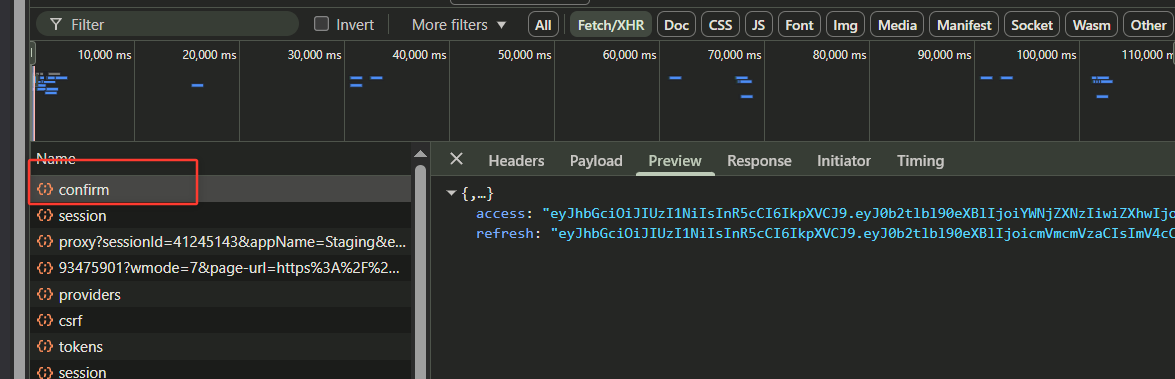Select the CSS filter

point(720,25)
